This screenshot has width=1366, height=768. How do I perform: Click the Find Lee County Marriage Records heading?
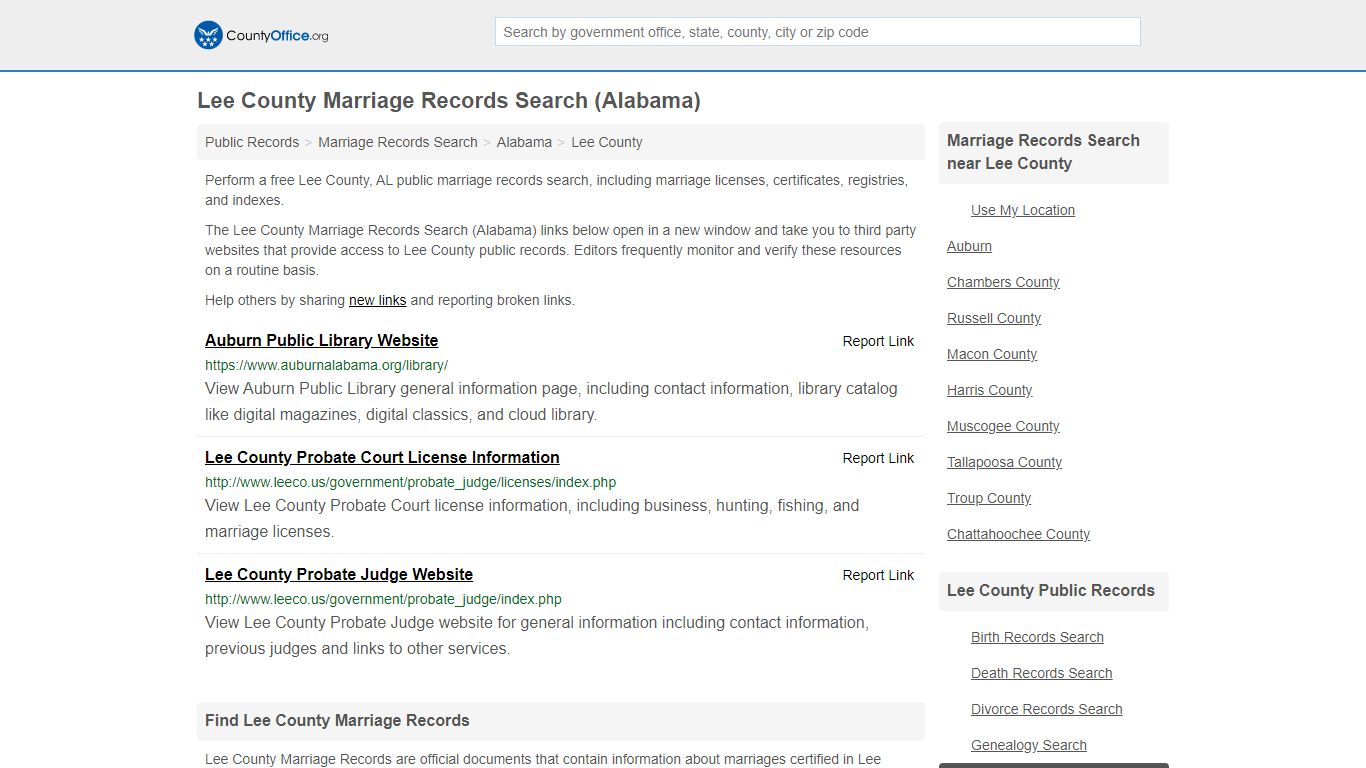coord(337,720)
